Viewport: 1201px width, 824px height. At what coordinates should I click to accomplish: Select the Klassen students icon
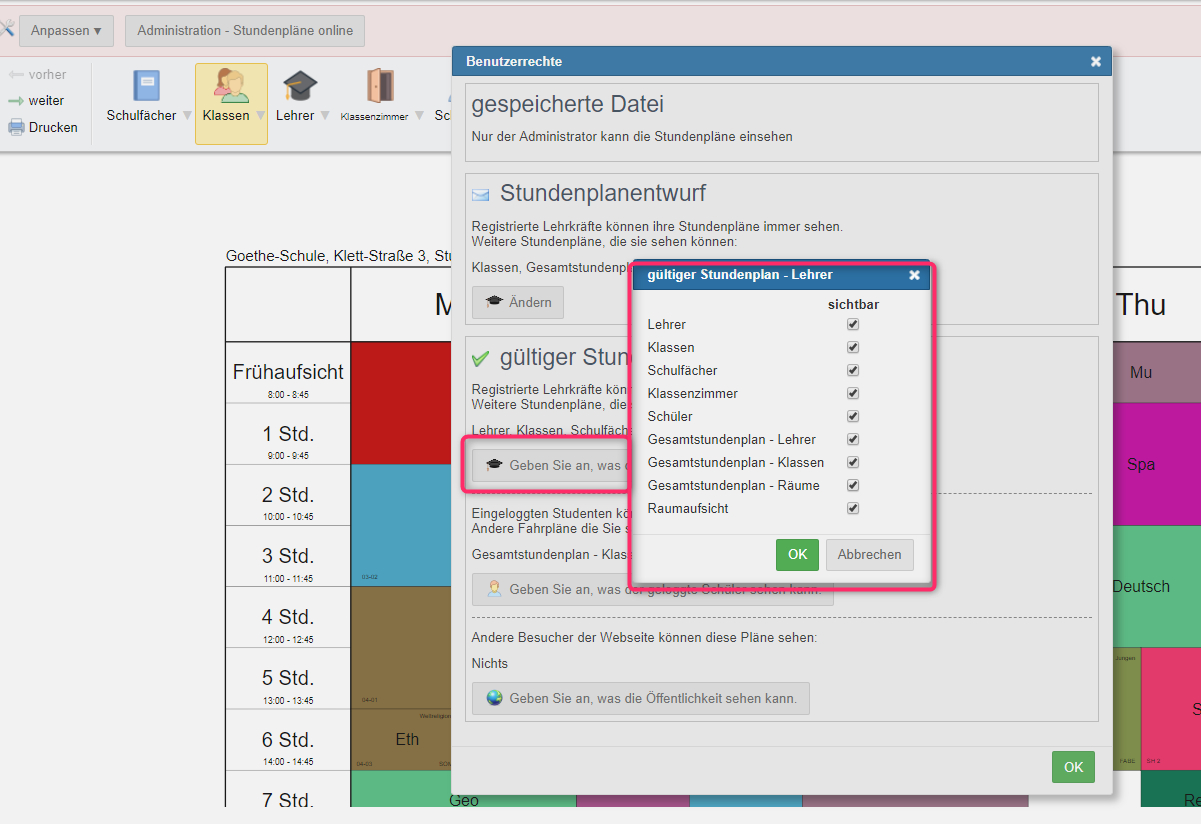(231, 86)
